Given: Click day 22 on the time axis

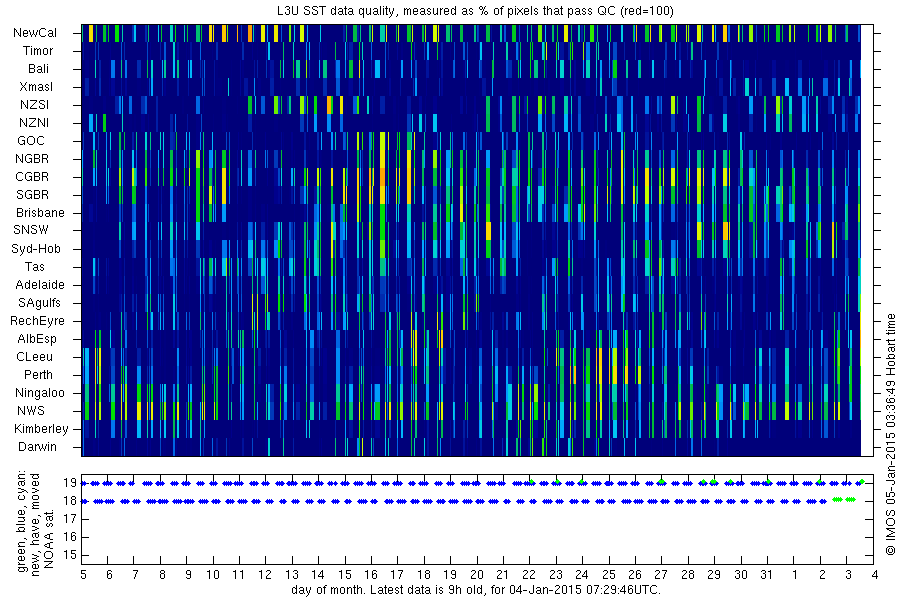Looking at the screenshot, I should (529, 574).
